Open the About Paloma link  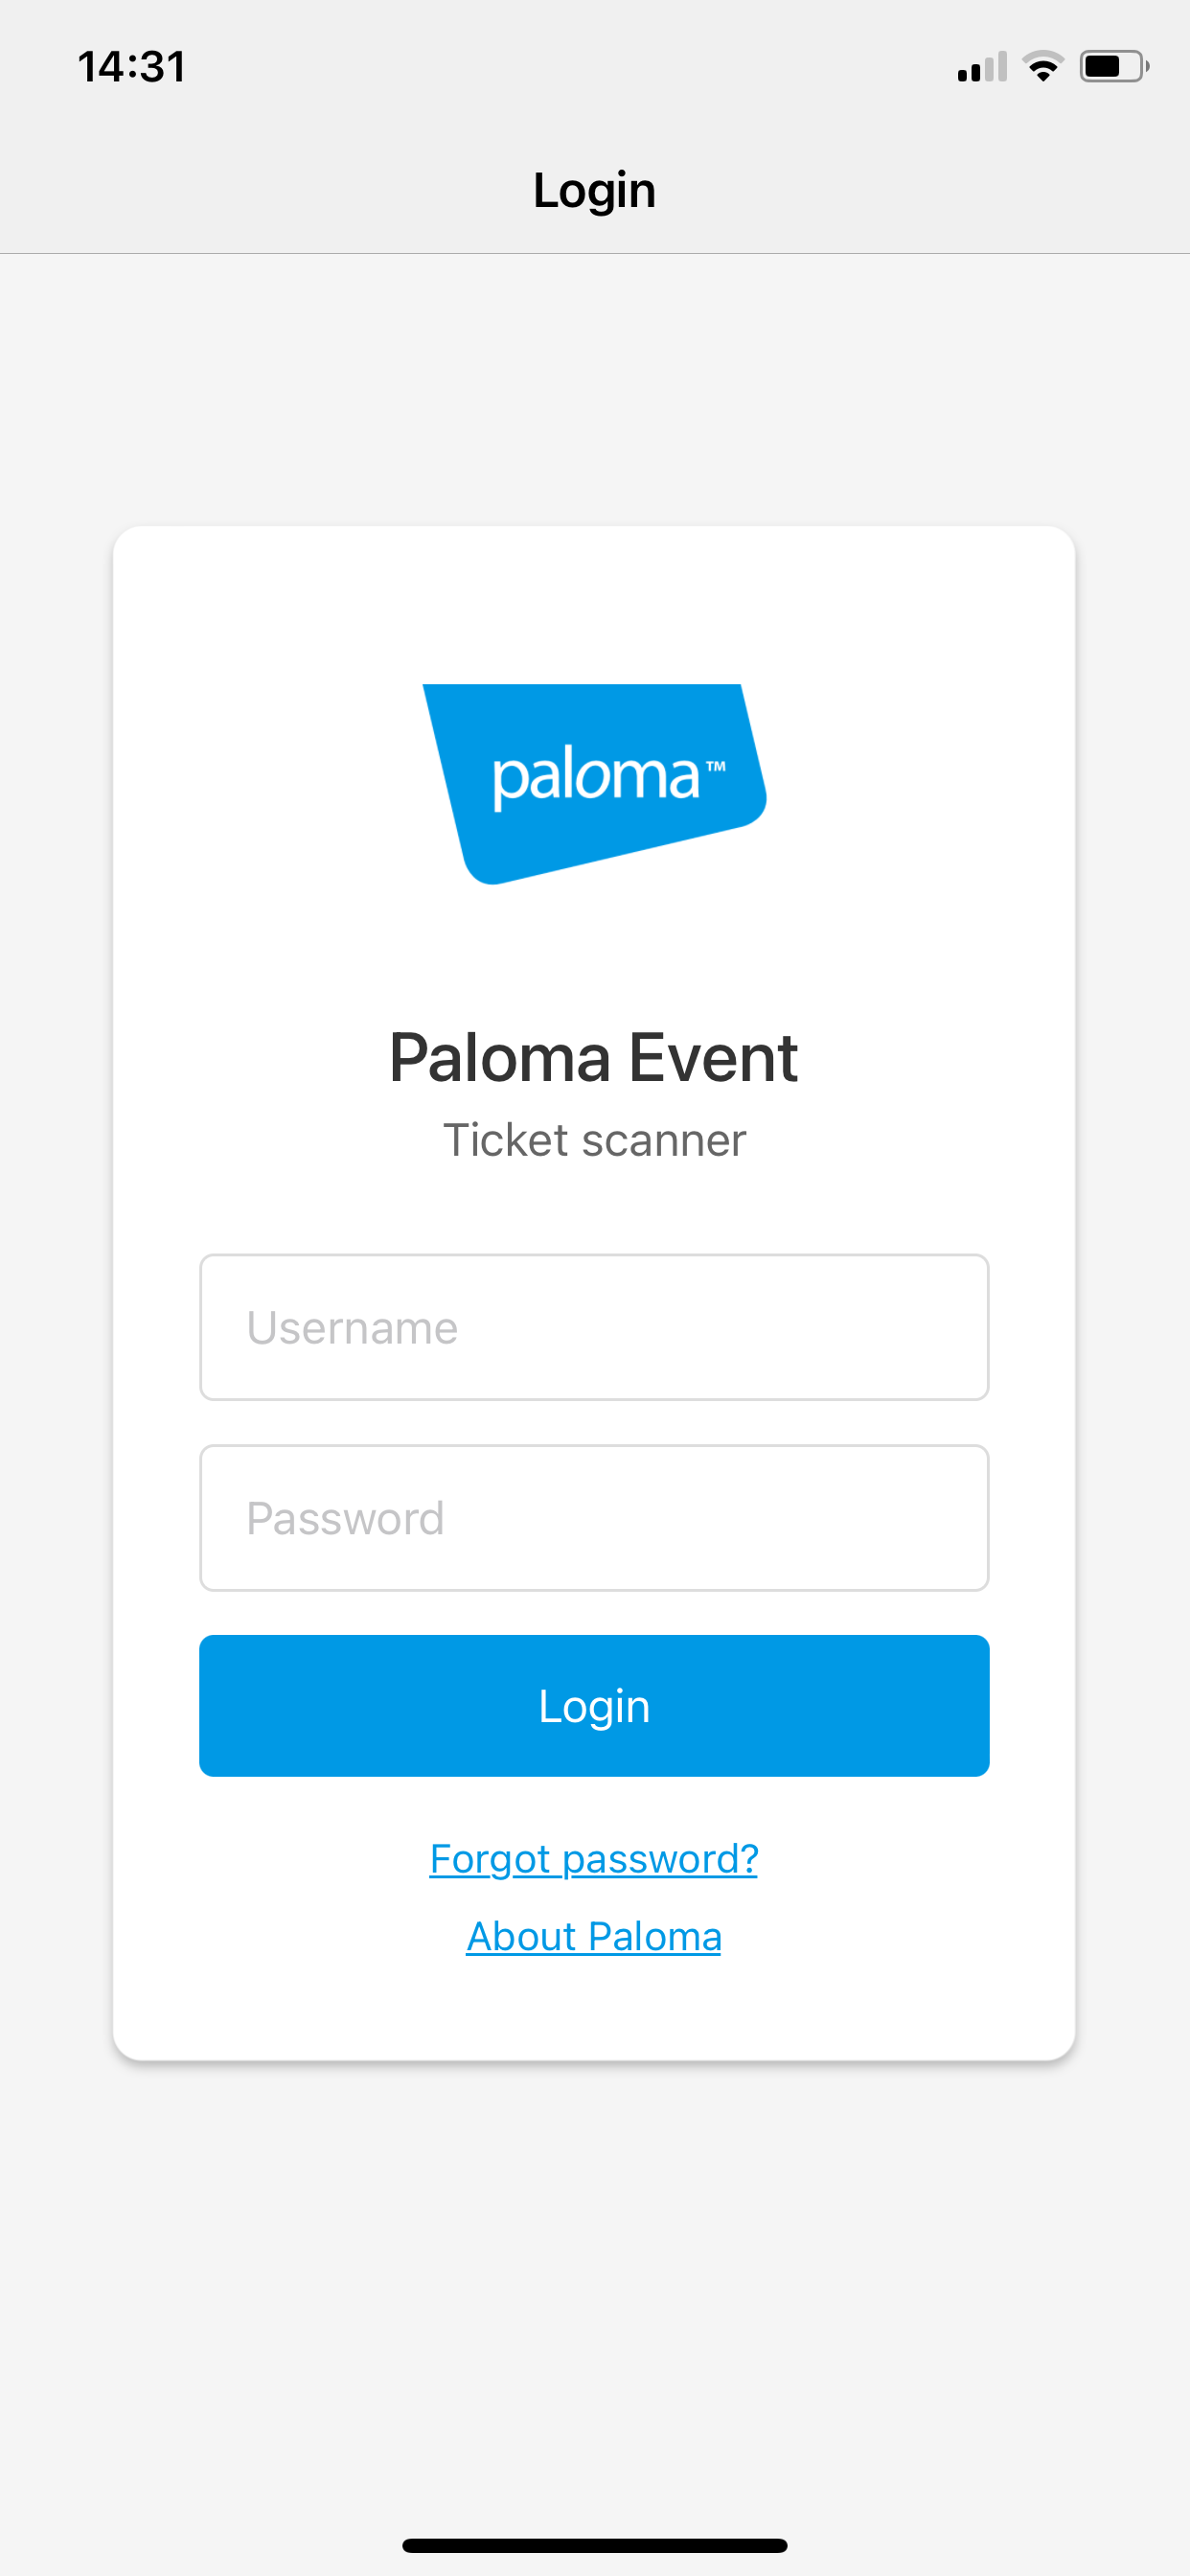594,1936
